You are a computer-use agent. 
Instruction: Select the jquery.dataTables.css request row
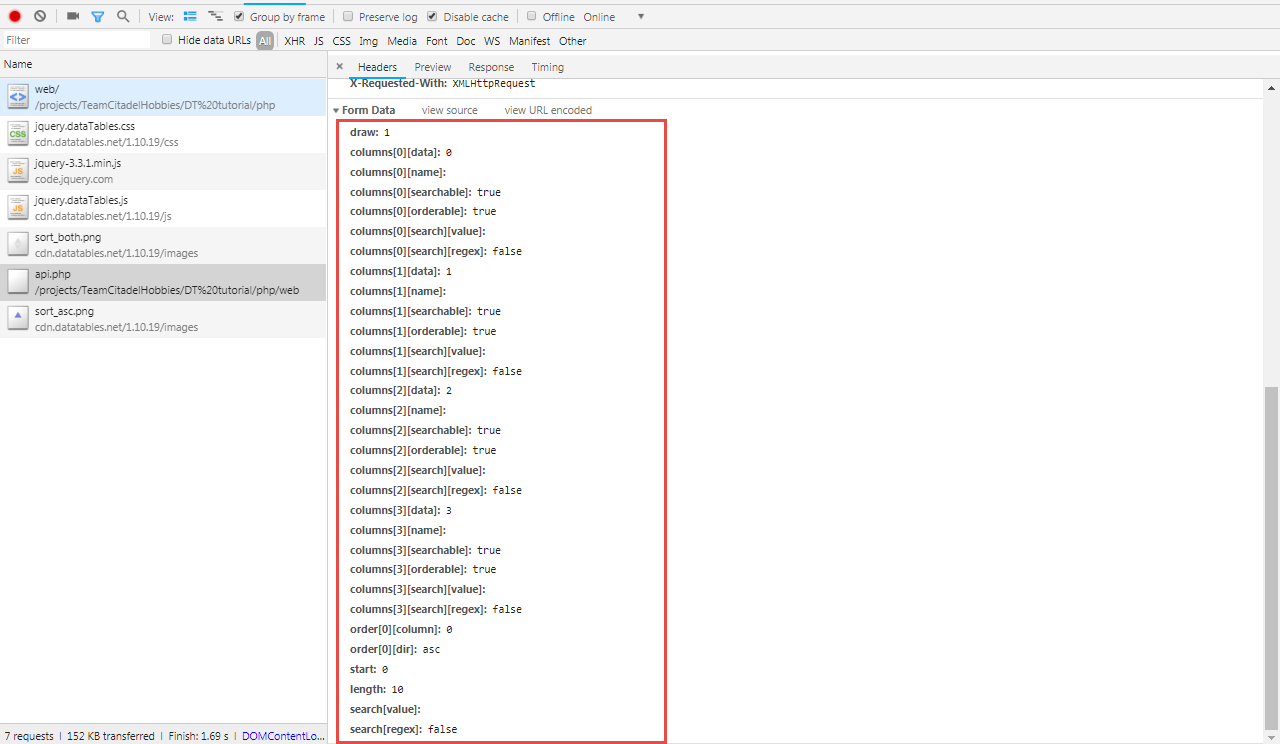163,134
